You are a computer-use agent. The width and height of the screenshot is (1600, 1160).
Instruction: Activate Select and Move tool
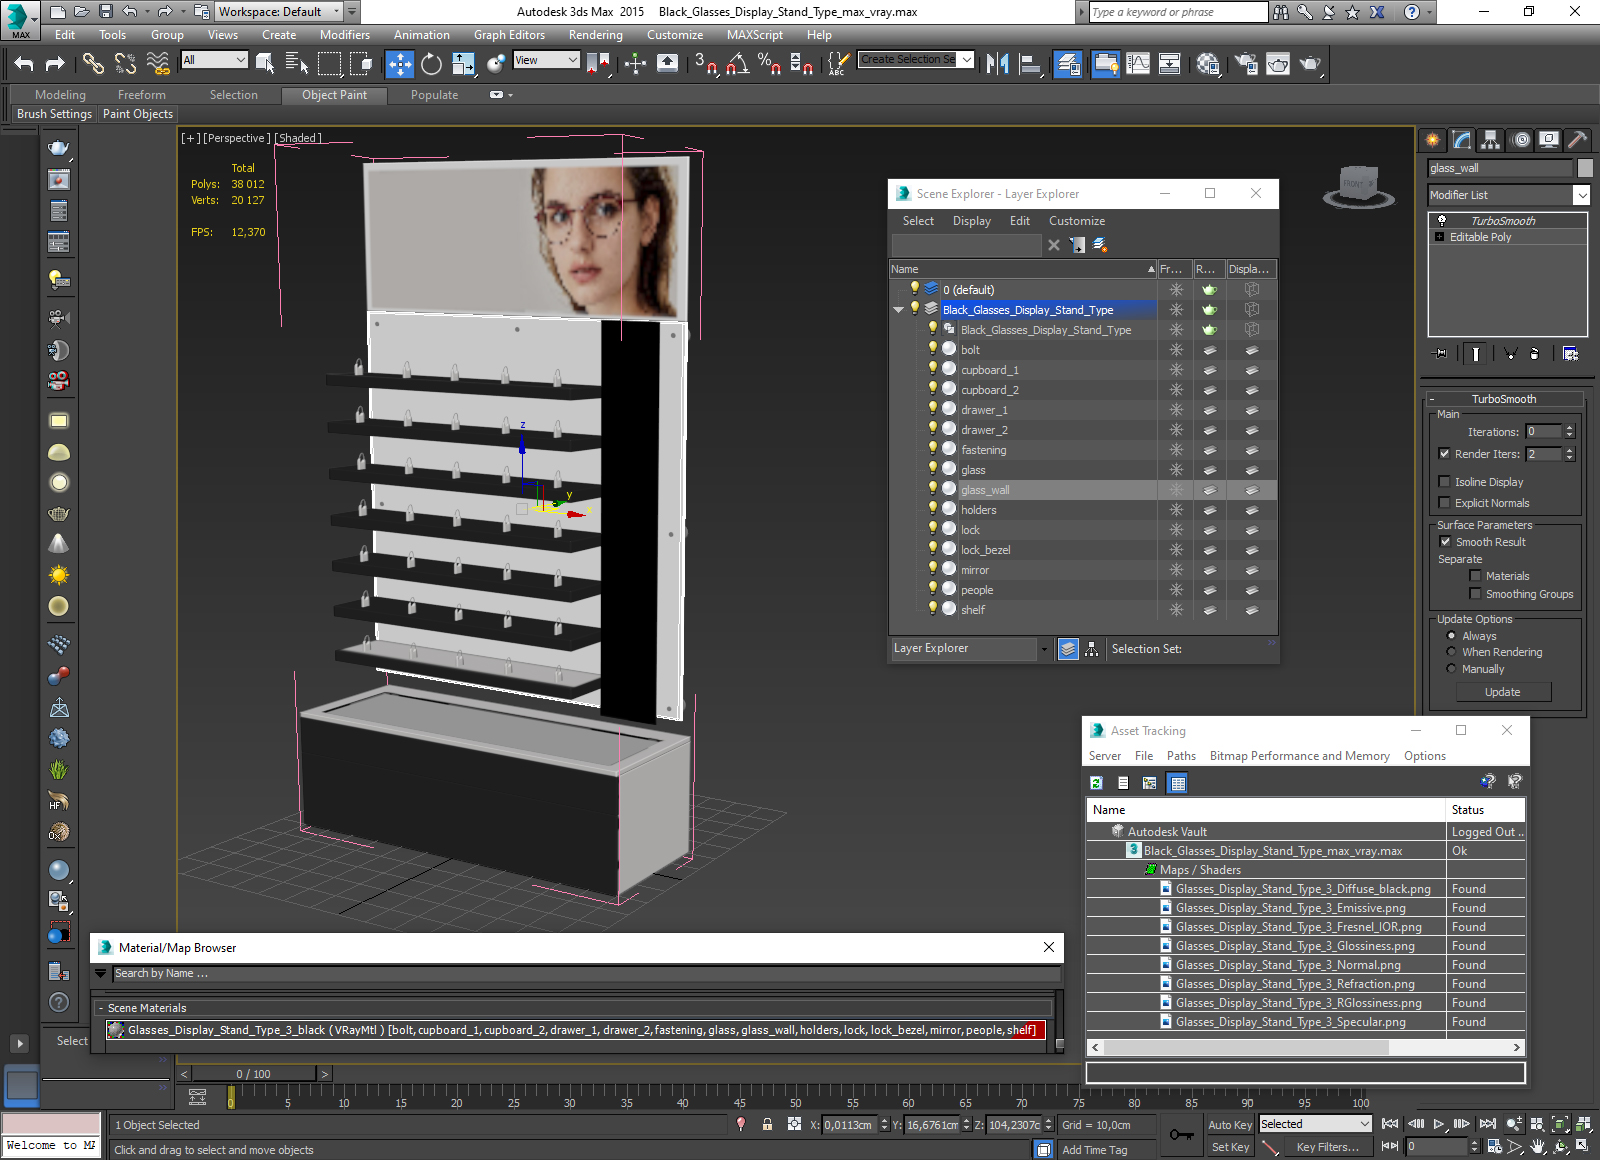399,64
